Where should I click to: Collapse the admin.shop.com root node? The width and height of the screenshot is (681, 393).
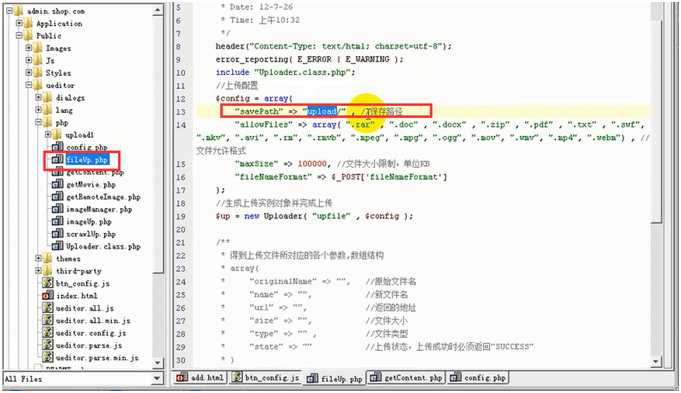(9, 11)
